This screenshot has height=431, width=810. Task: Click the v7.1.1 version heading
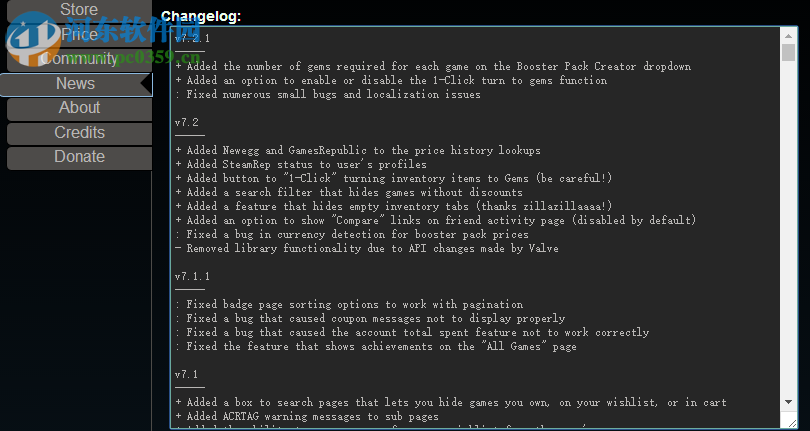click(x=193, y=276)
